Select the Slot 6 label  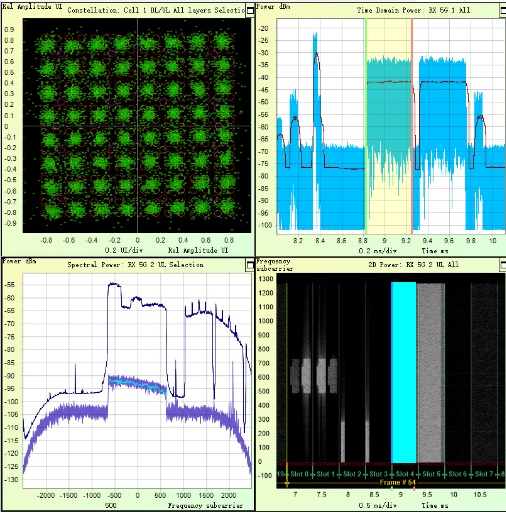(457, 474)
